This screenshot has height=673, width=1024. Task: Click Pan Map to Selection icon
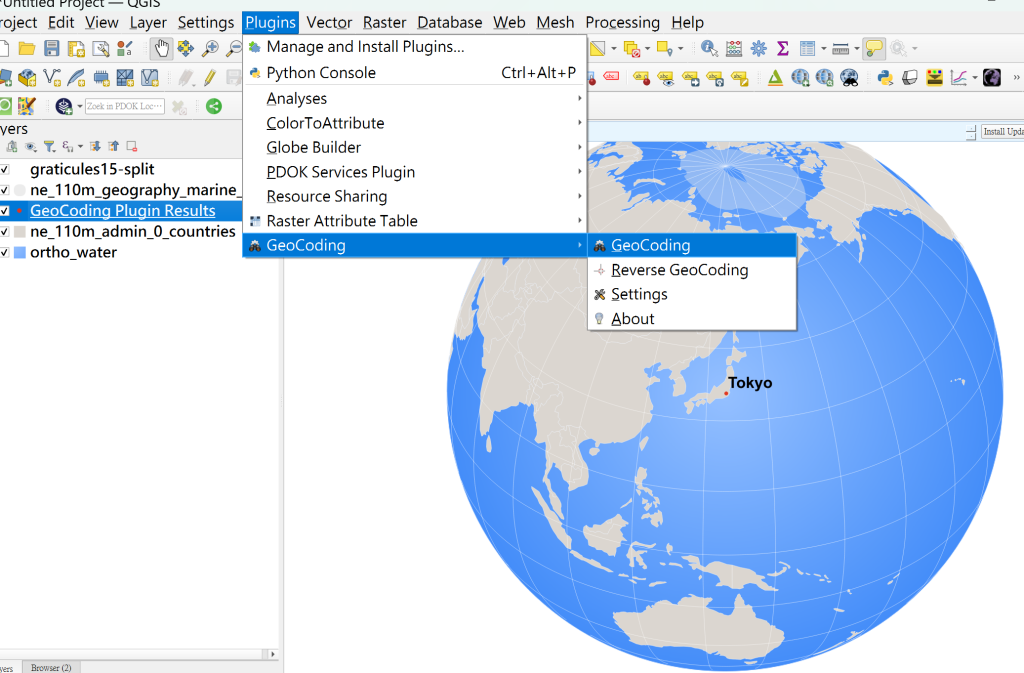pyautogui.click(x=185, y=48)
